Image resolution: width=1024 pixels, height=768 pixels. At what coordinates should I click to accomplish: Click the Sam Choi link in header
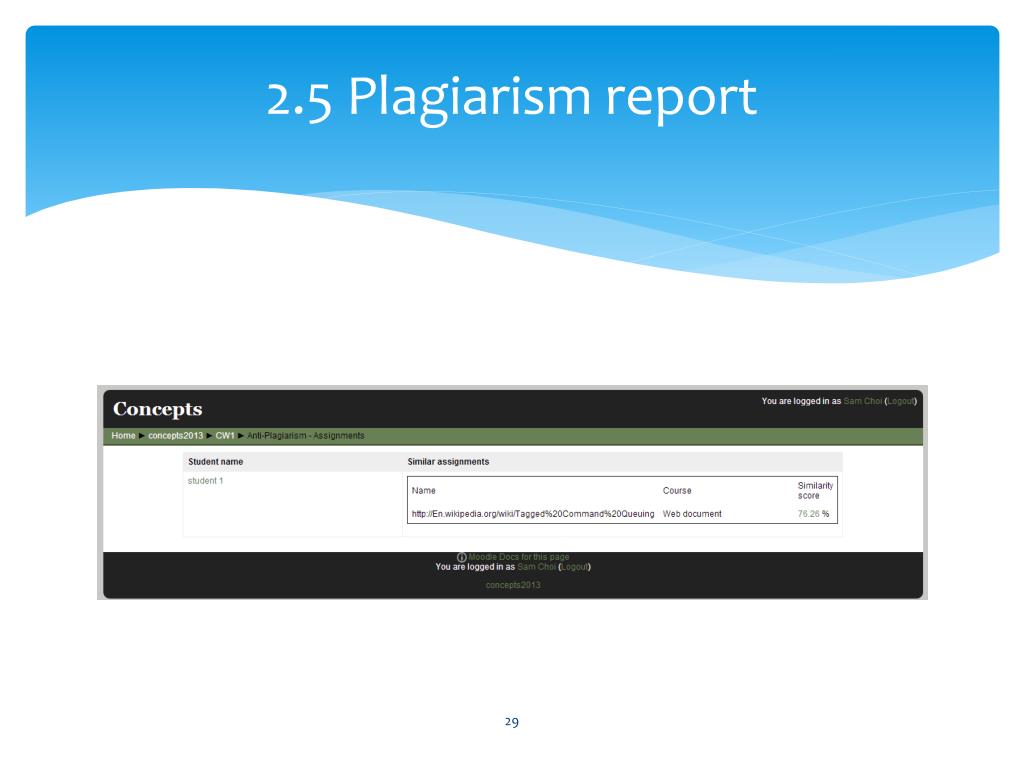tap(862, 401)
